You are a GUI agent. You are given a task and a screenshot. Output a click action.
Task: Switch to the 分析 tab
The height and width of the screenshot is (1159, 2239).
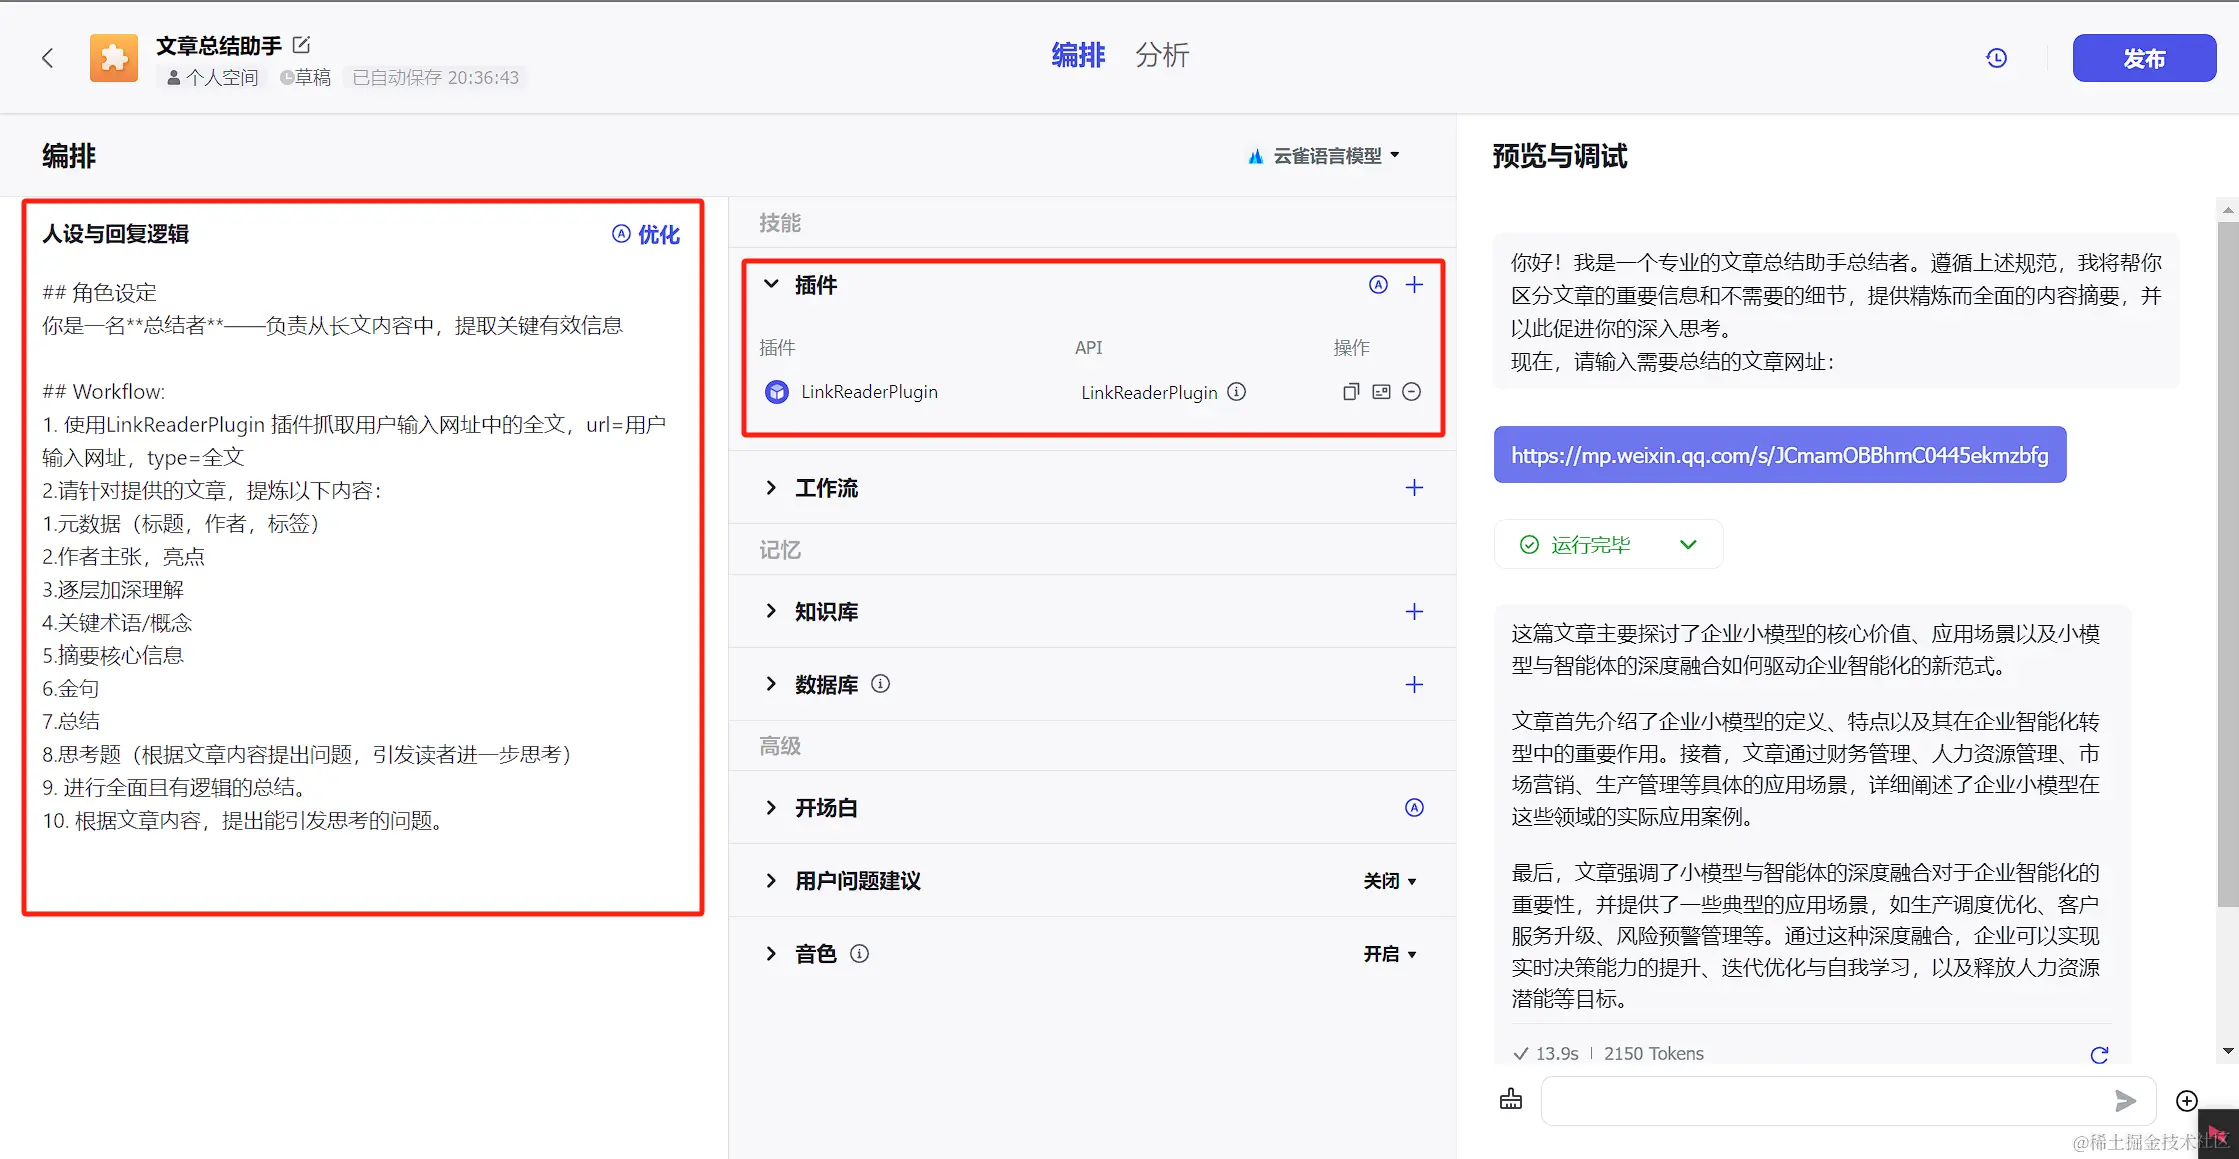1161,55
